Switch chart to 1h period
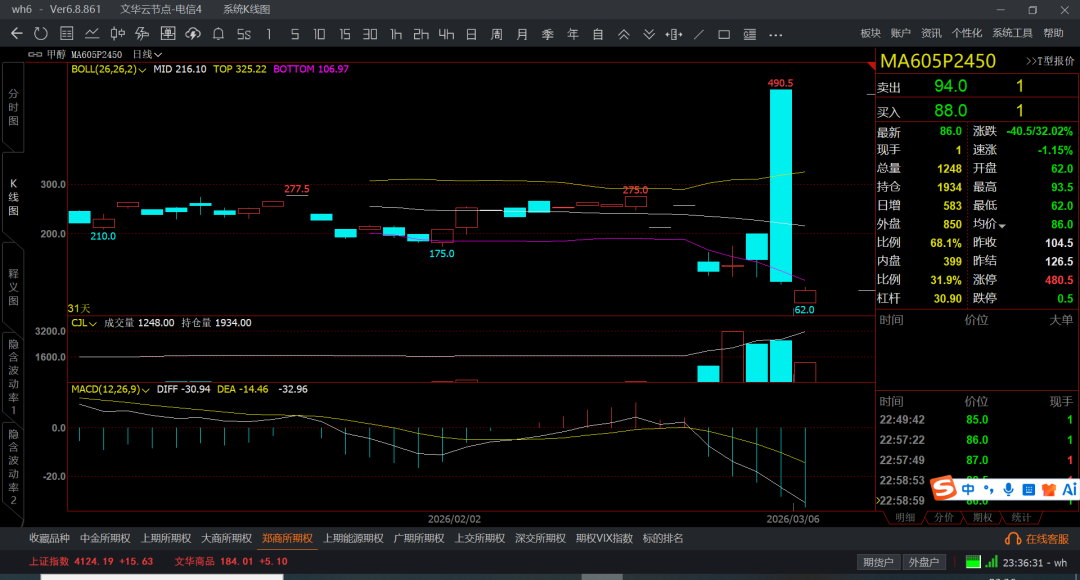1080x580 pixels. [396, 34]
